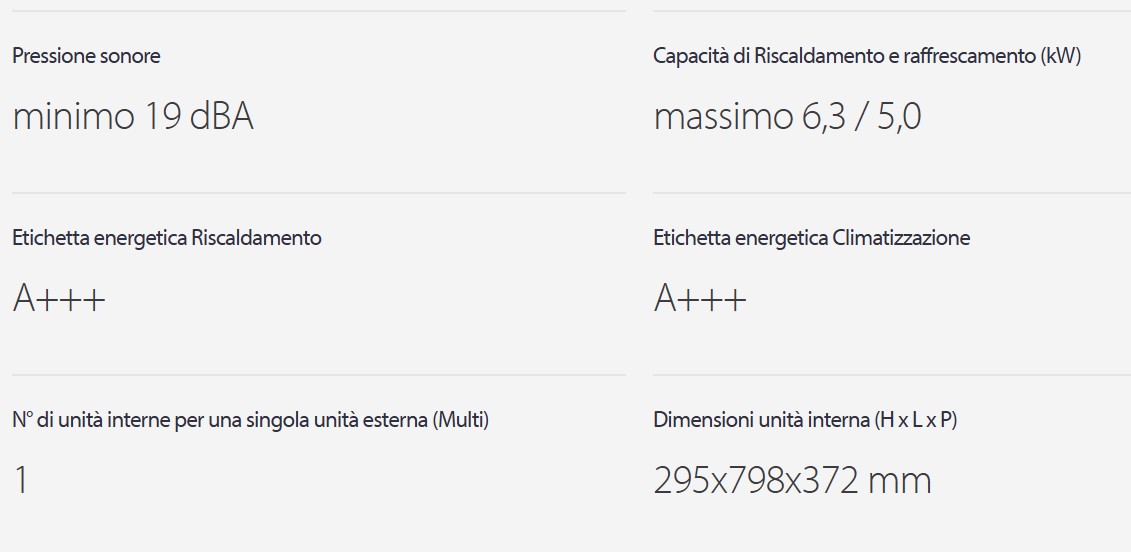This screenshot has height=552, width=1131.
Task: Click the 295x798x372 mm dimensions value
Action: click(792, 481)
